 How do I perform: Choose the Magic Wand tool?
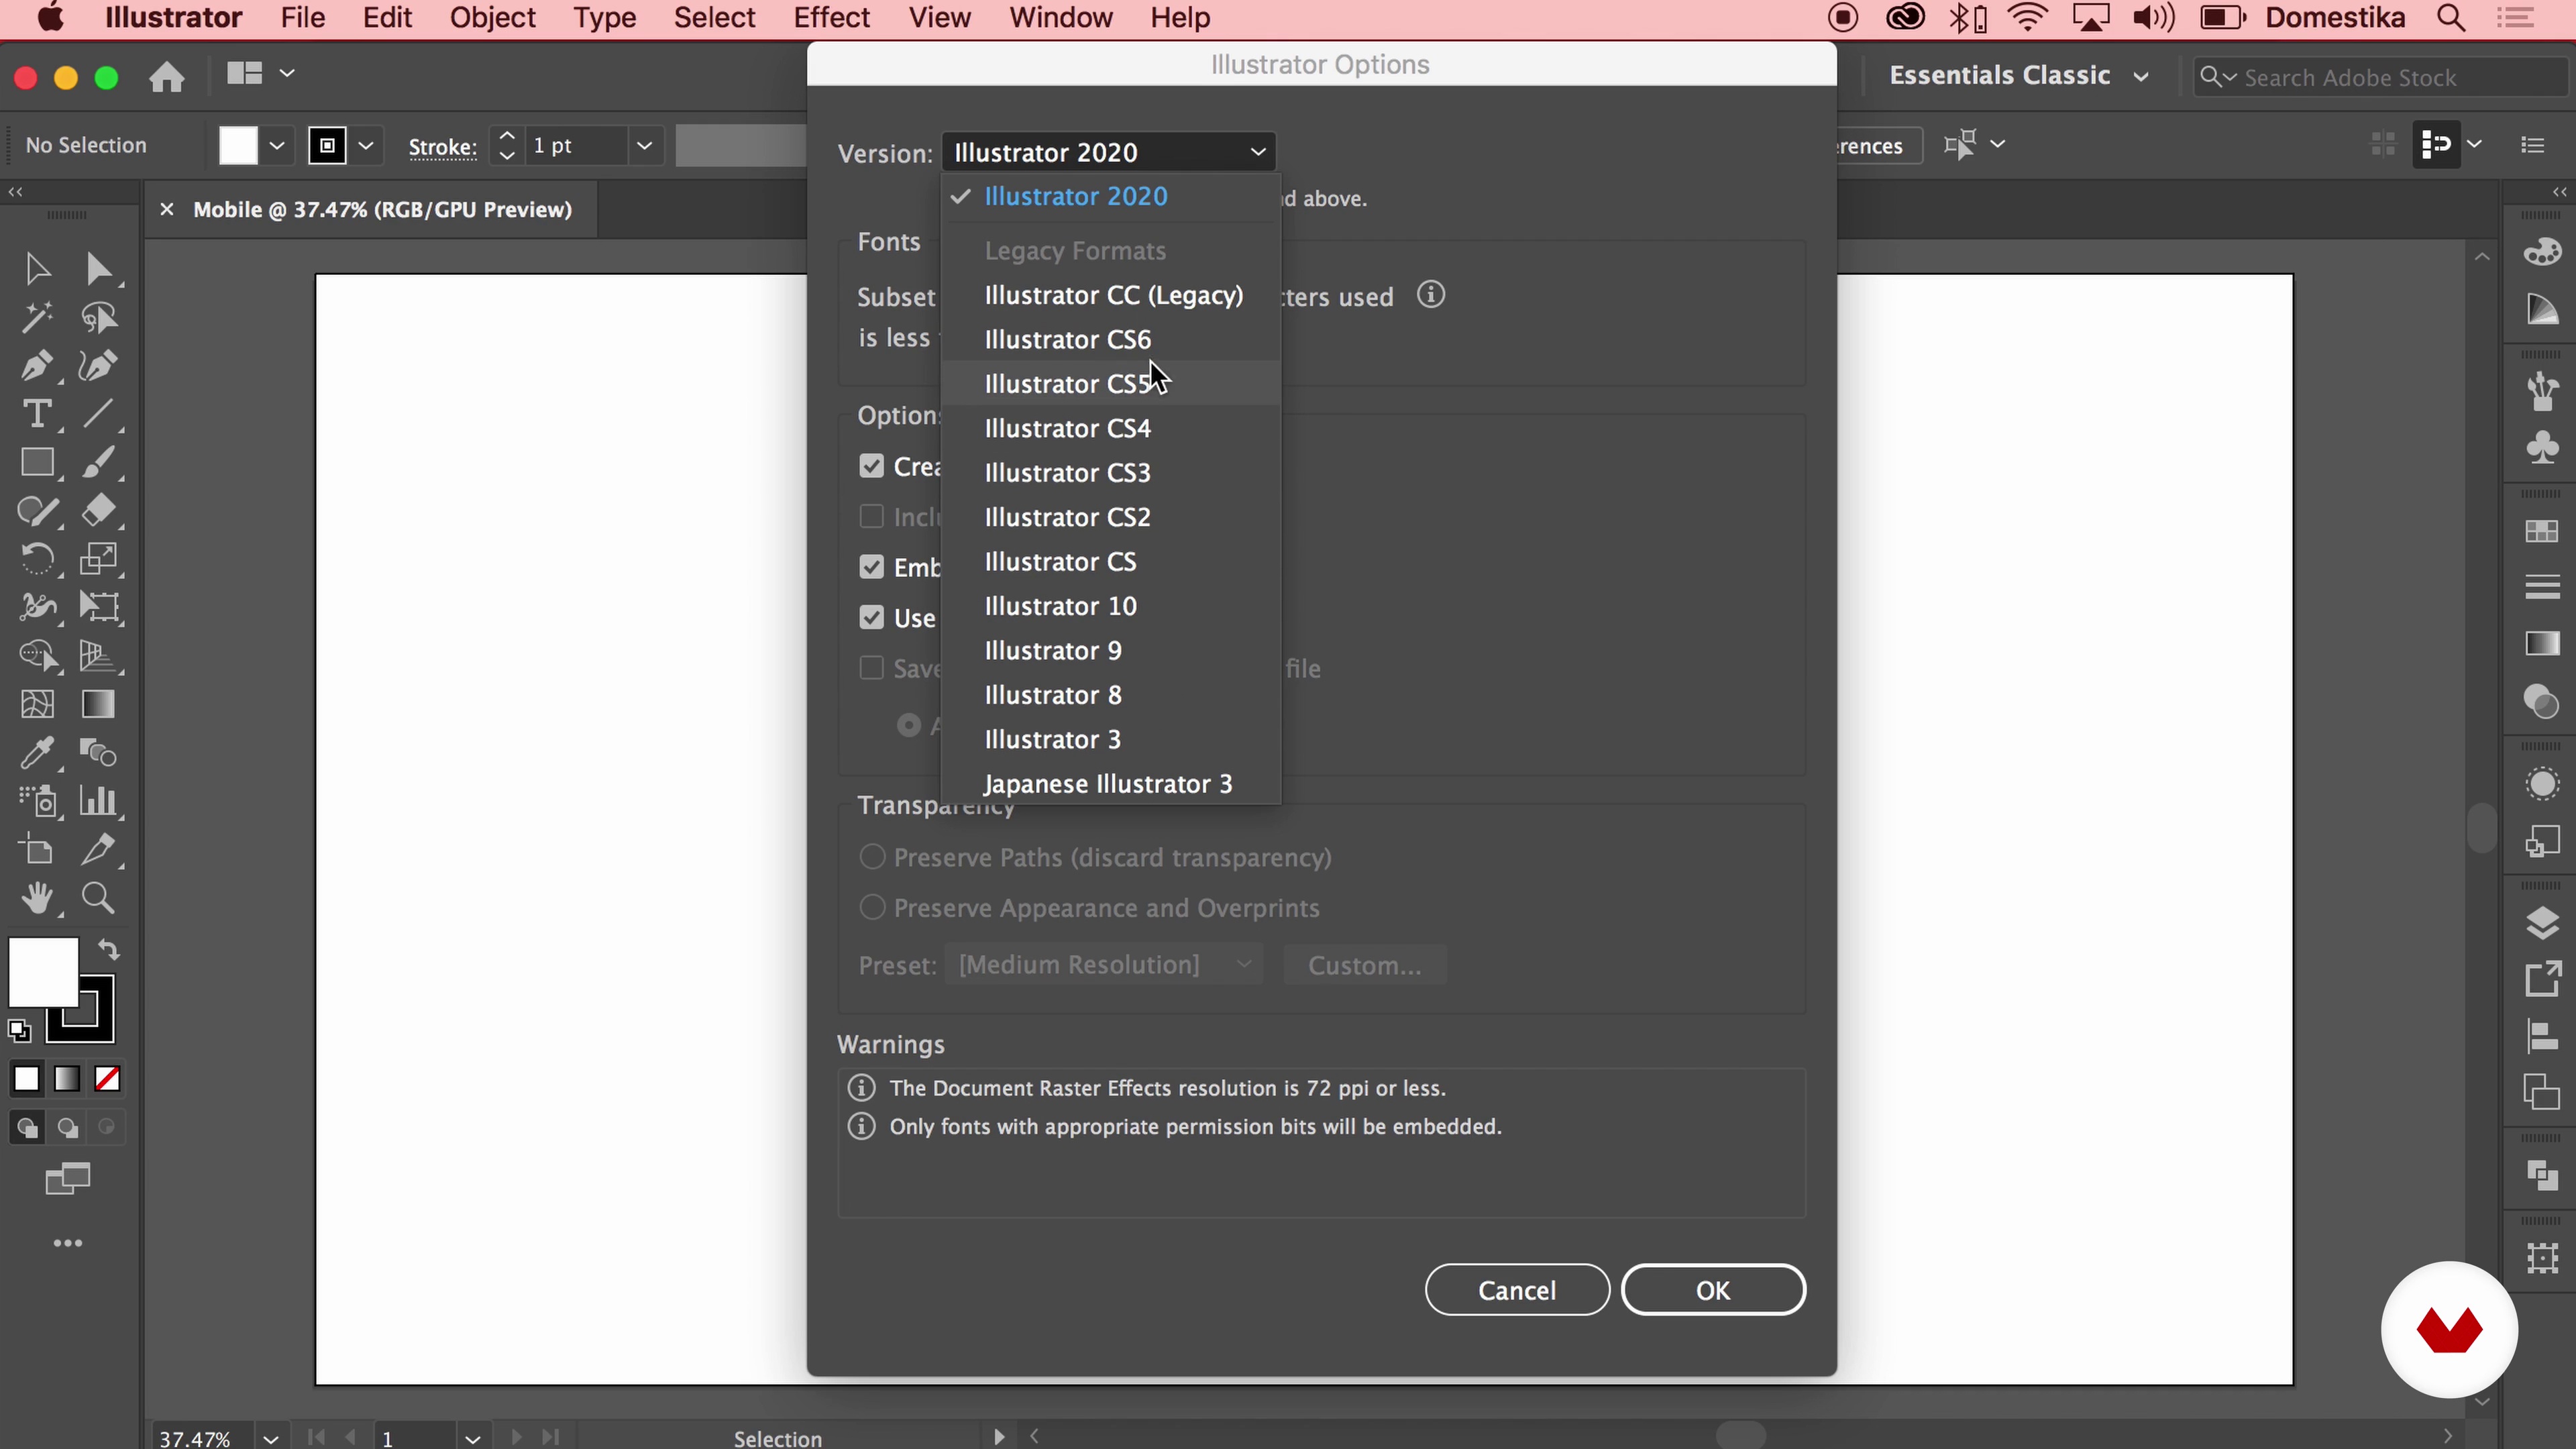coord(37,318)
